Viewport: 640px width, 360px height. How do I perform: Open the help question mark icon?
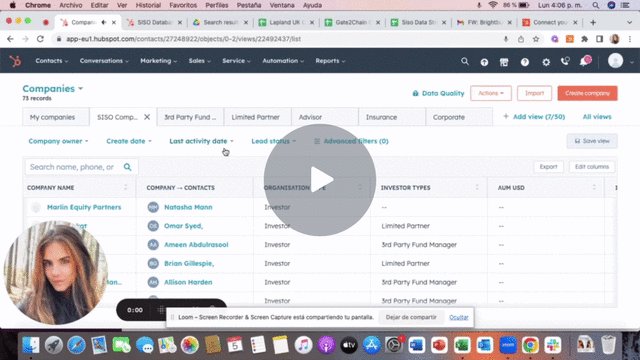[525, 62]
